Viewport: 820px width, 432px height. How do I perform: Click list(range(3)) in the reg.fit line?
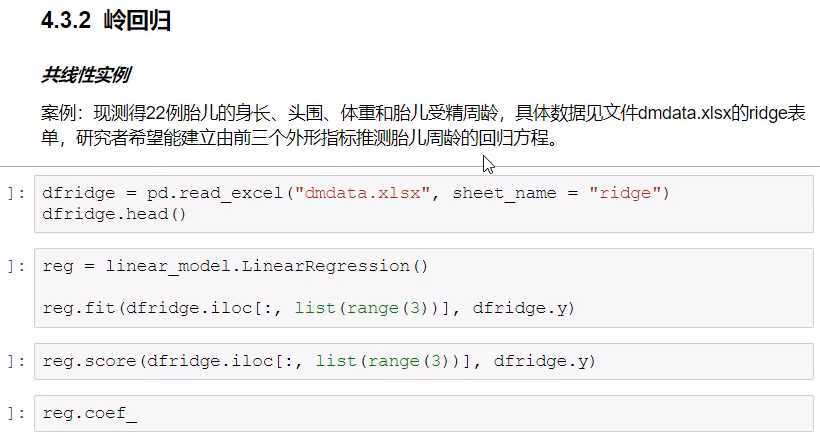368,308
